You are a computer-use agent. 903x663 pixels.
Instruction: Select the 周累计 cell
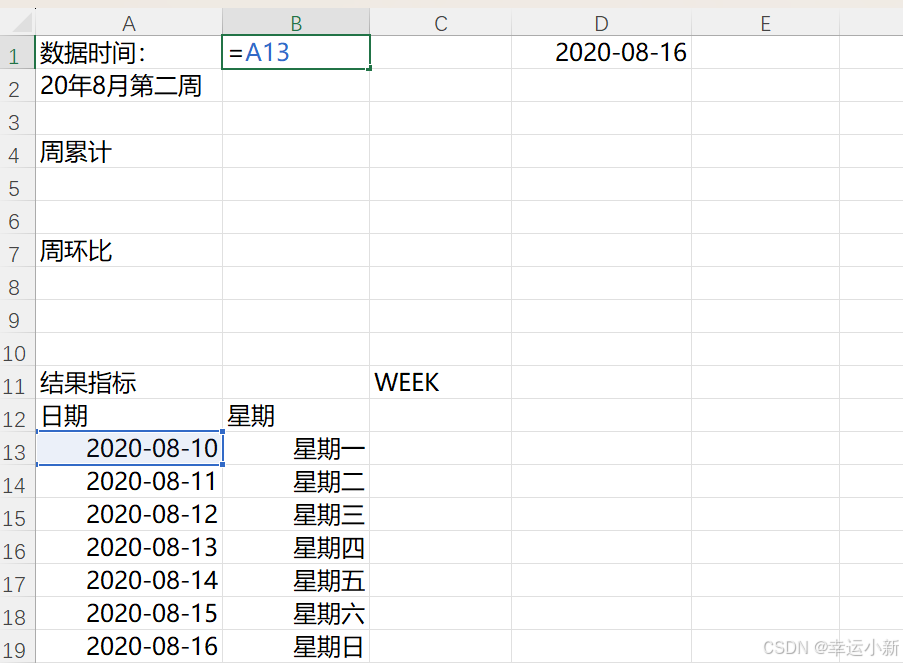128,151
